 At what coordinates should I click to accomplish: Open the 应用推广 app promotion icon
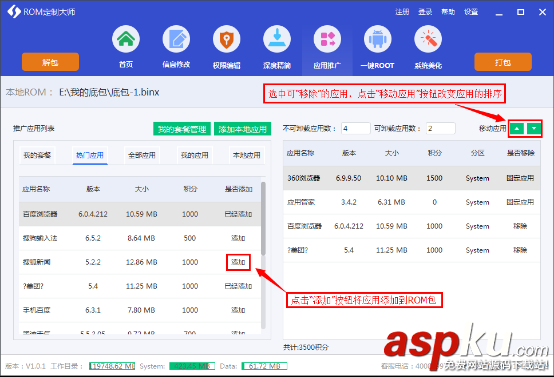pos(327,39)
